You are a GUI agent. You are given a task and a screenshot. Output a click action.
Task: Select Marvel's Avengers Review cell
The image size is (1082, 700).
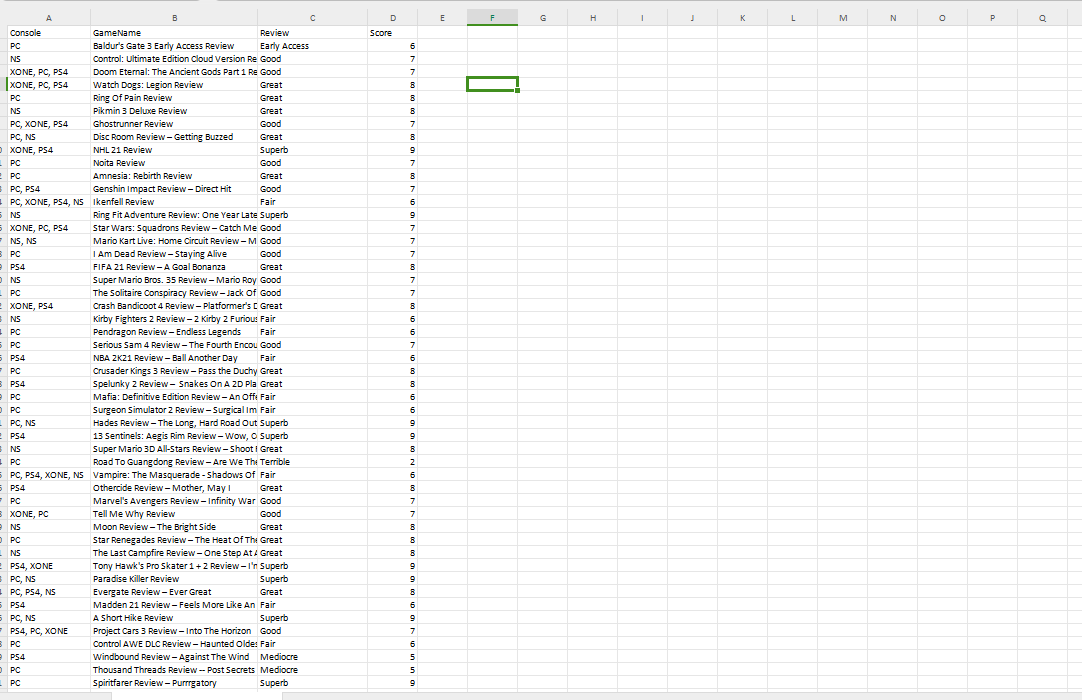(174, 501)
